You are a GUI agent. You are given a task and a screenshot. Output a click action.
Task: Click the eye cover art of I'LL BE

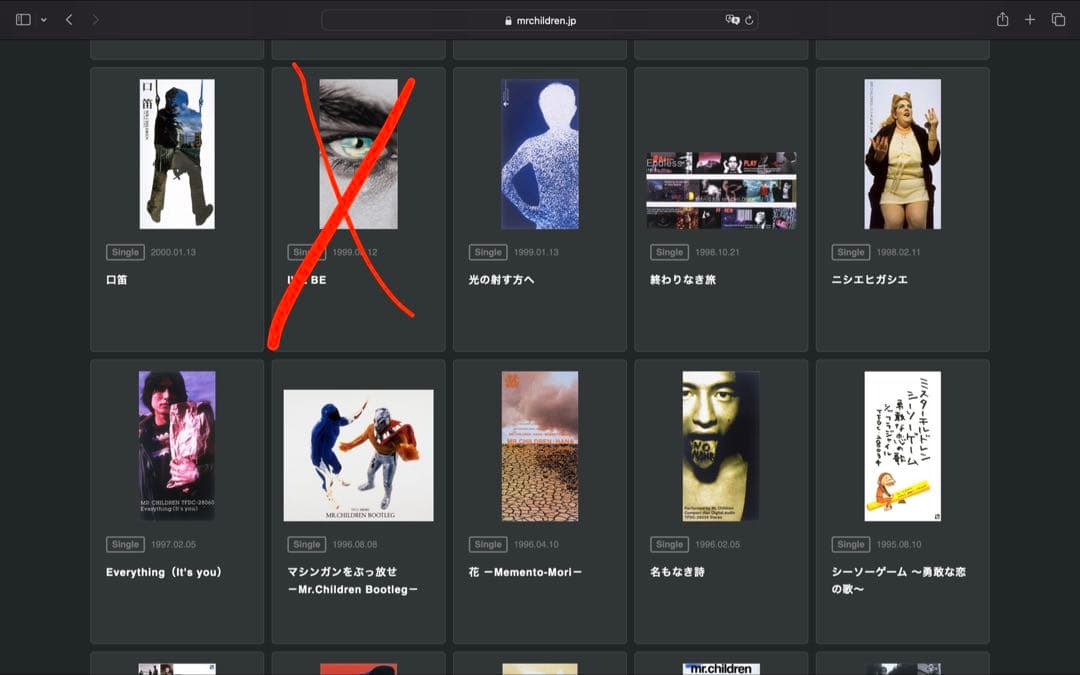point(358,154)
